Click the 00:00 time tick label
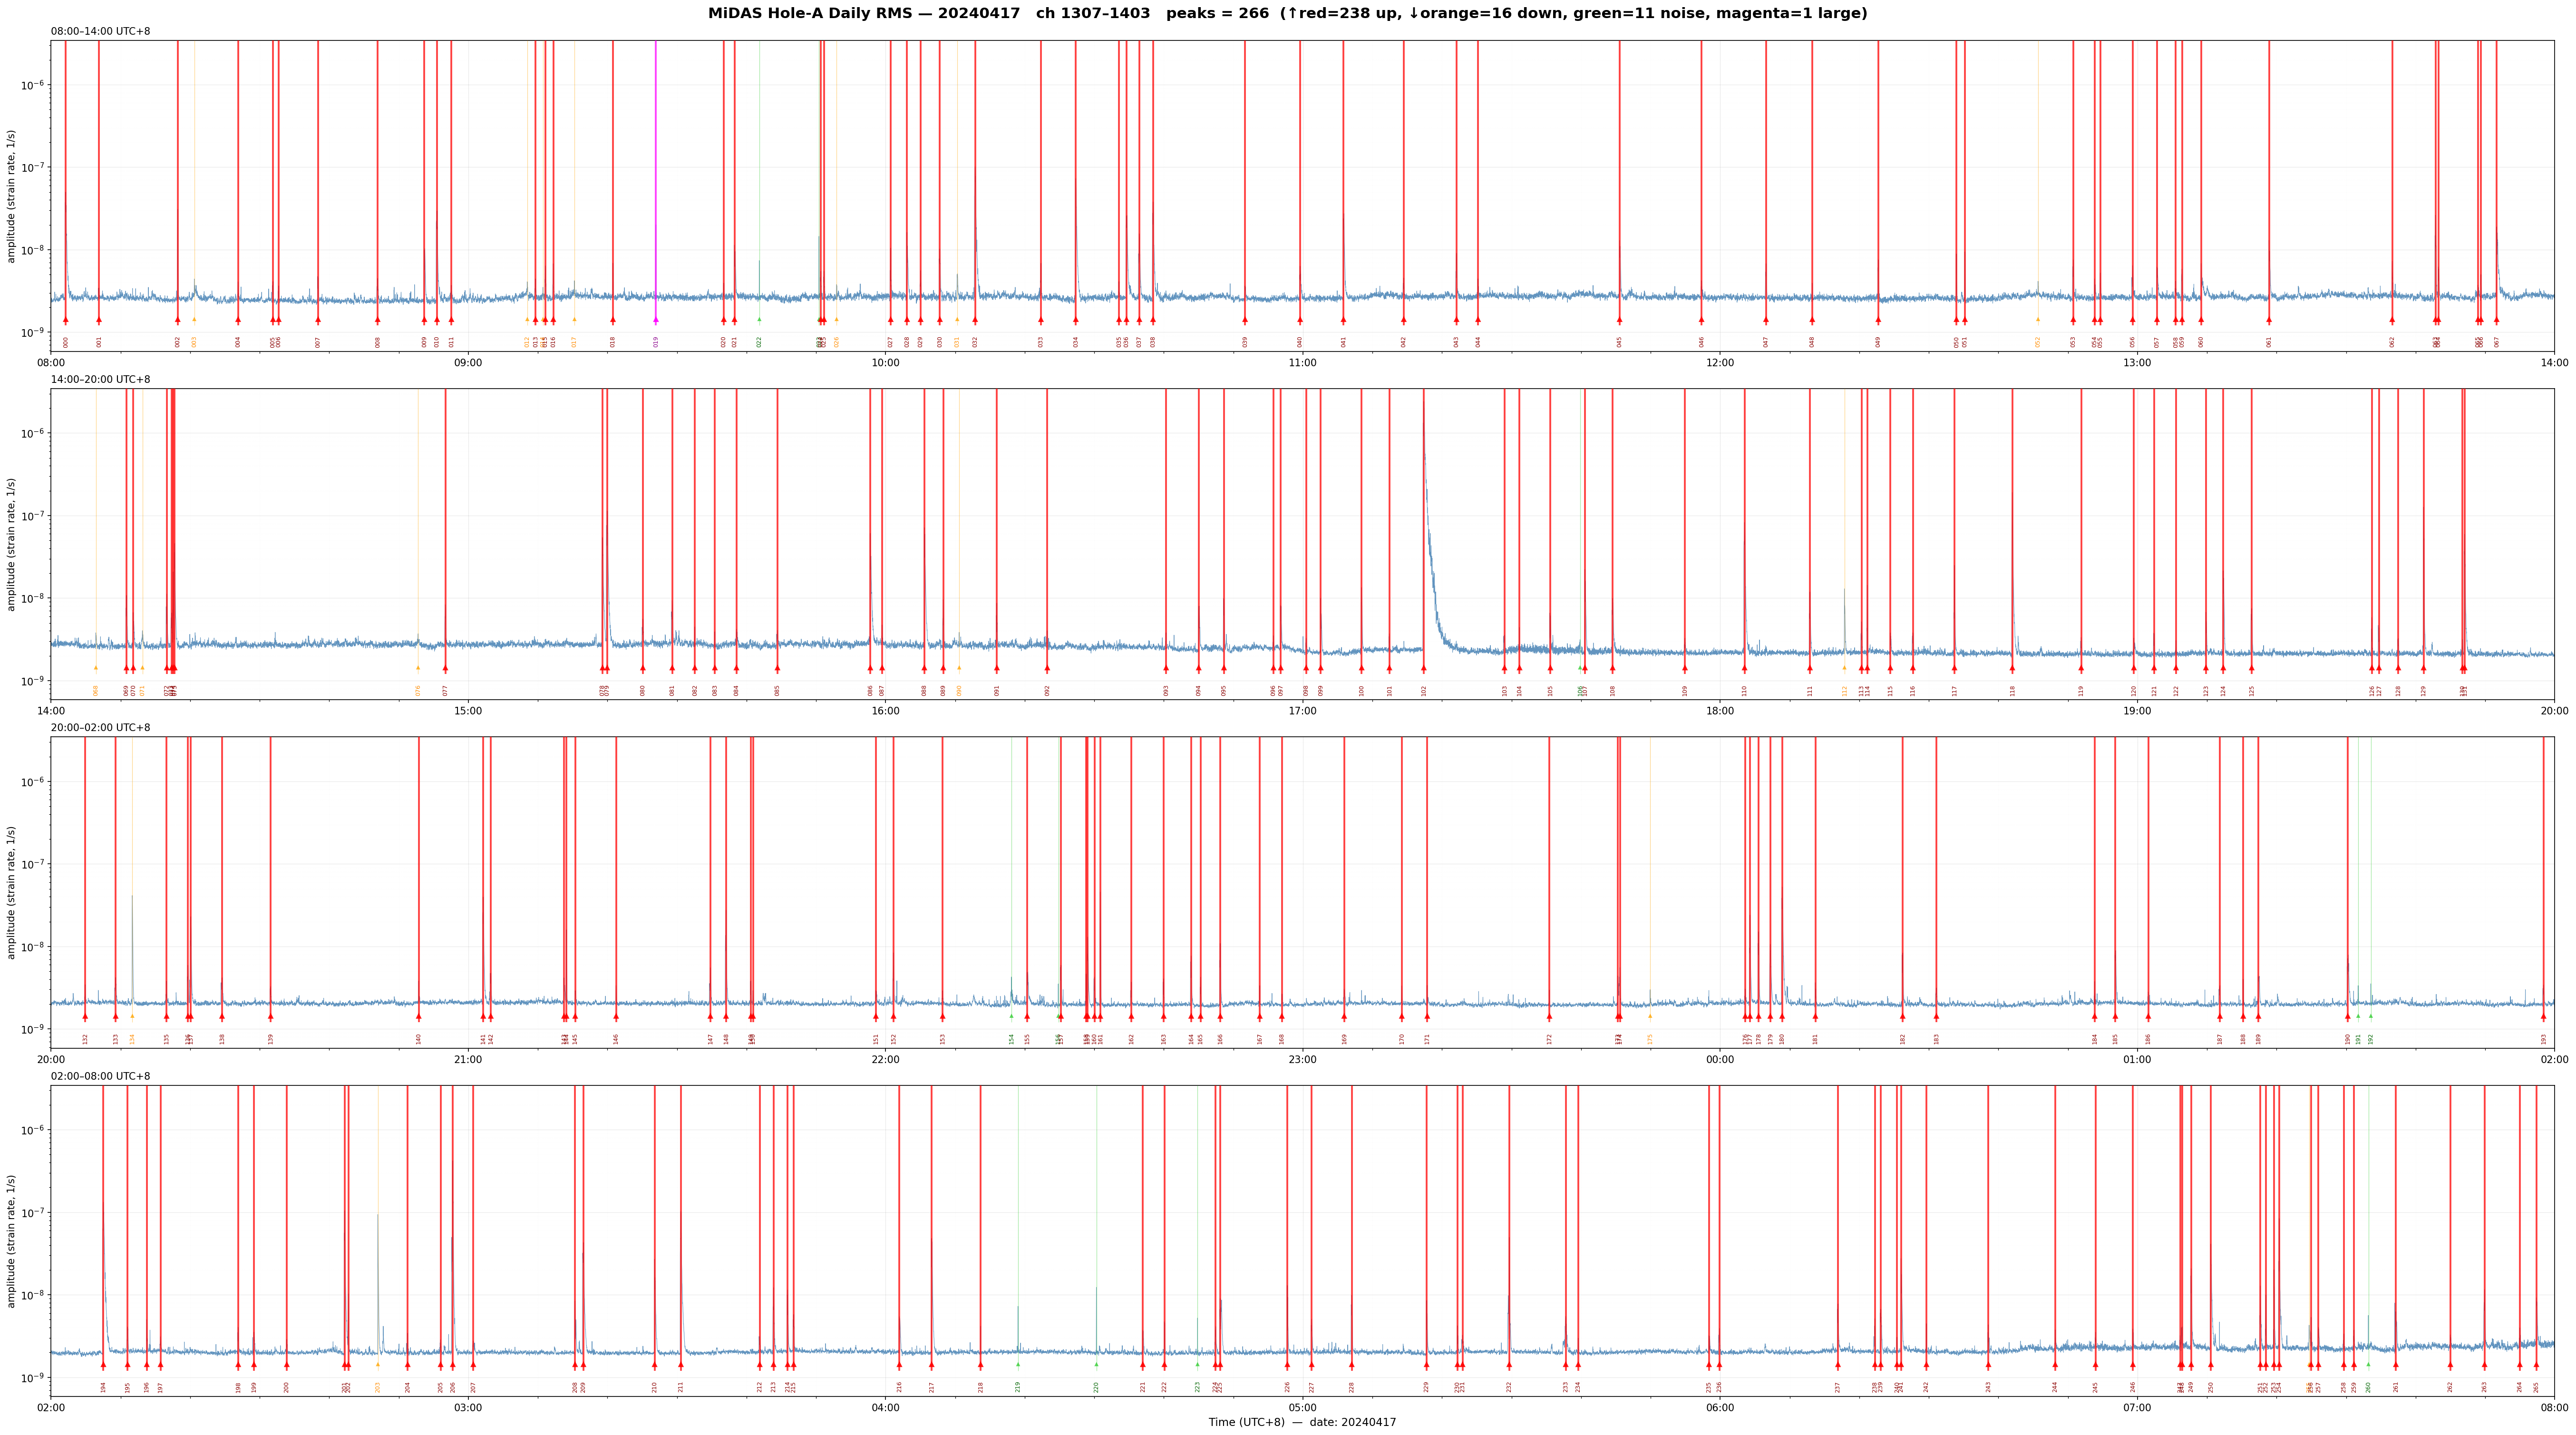This screenshot has width=2576, height=1435. click(1720, 1059)
